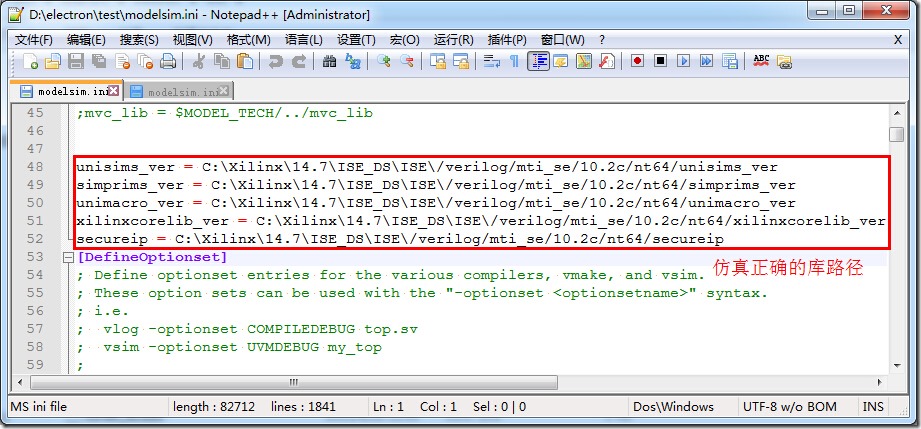Open the Replace dialog icon
The width and height of the screenshot is (921, 429).
tap(352, 61)
